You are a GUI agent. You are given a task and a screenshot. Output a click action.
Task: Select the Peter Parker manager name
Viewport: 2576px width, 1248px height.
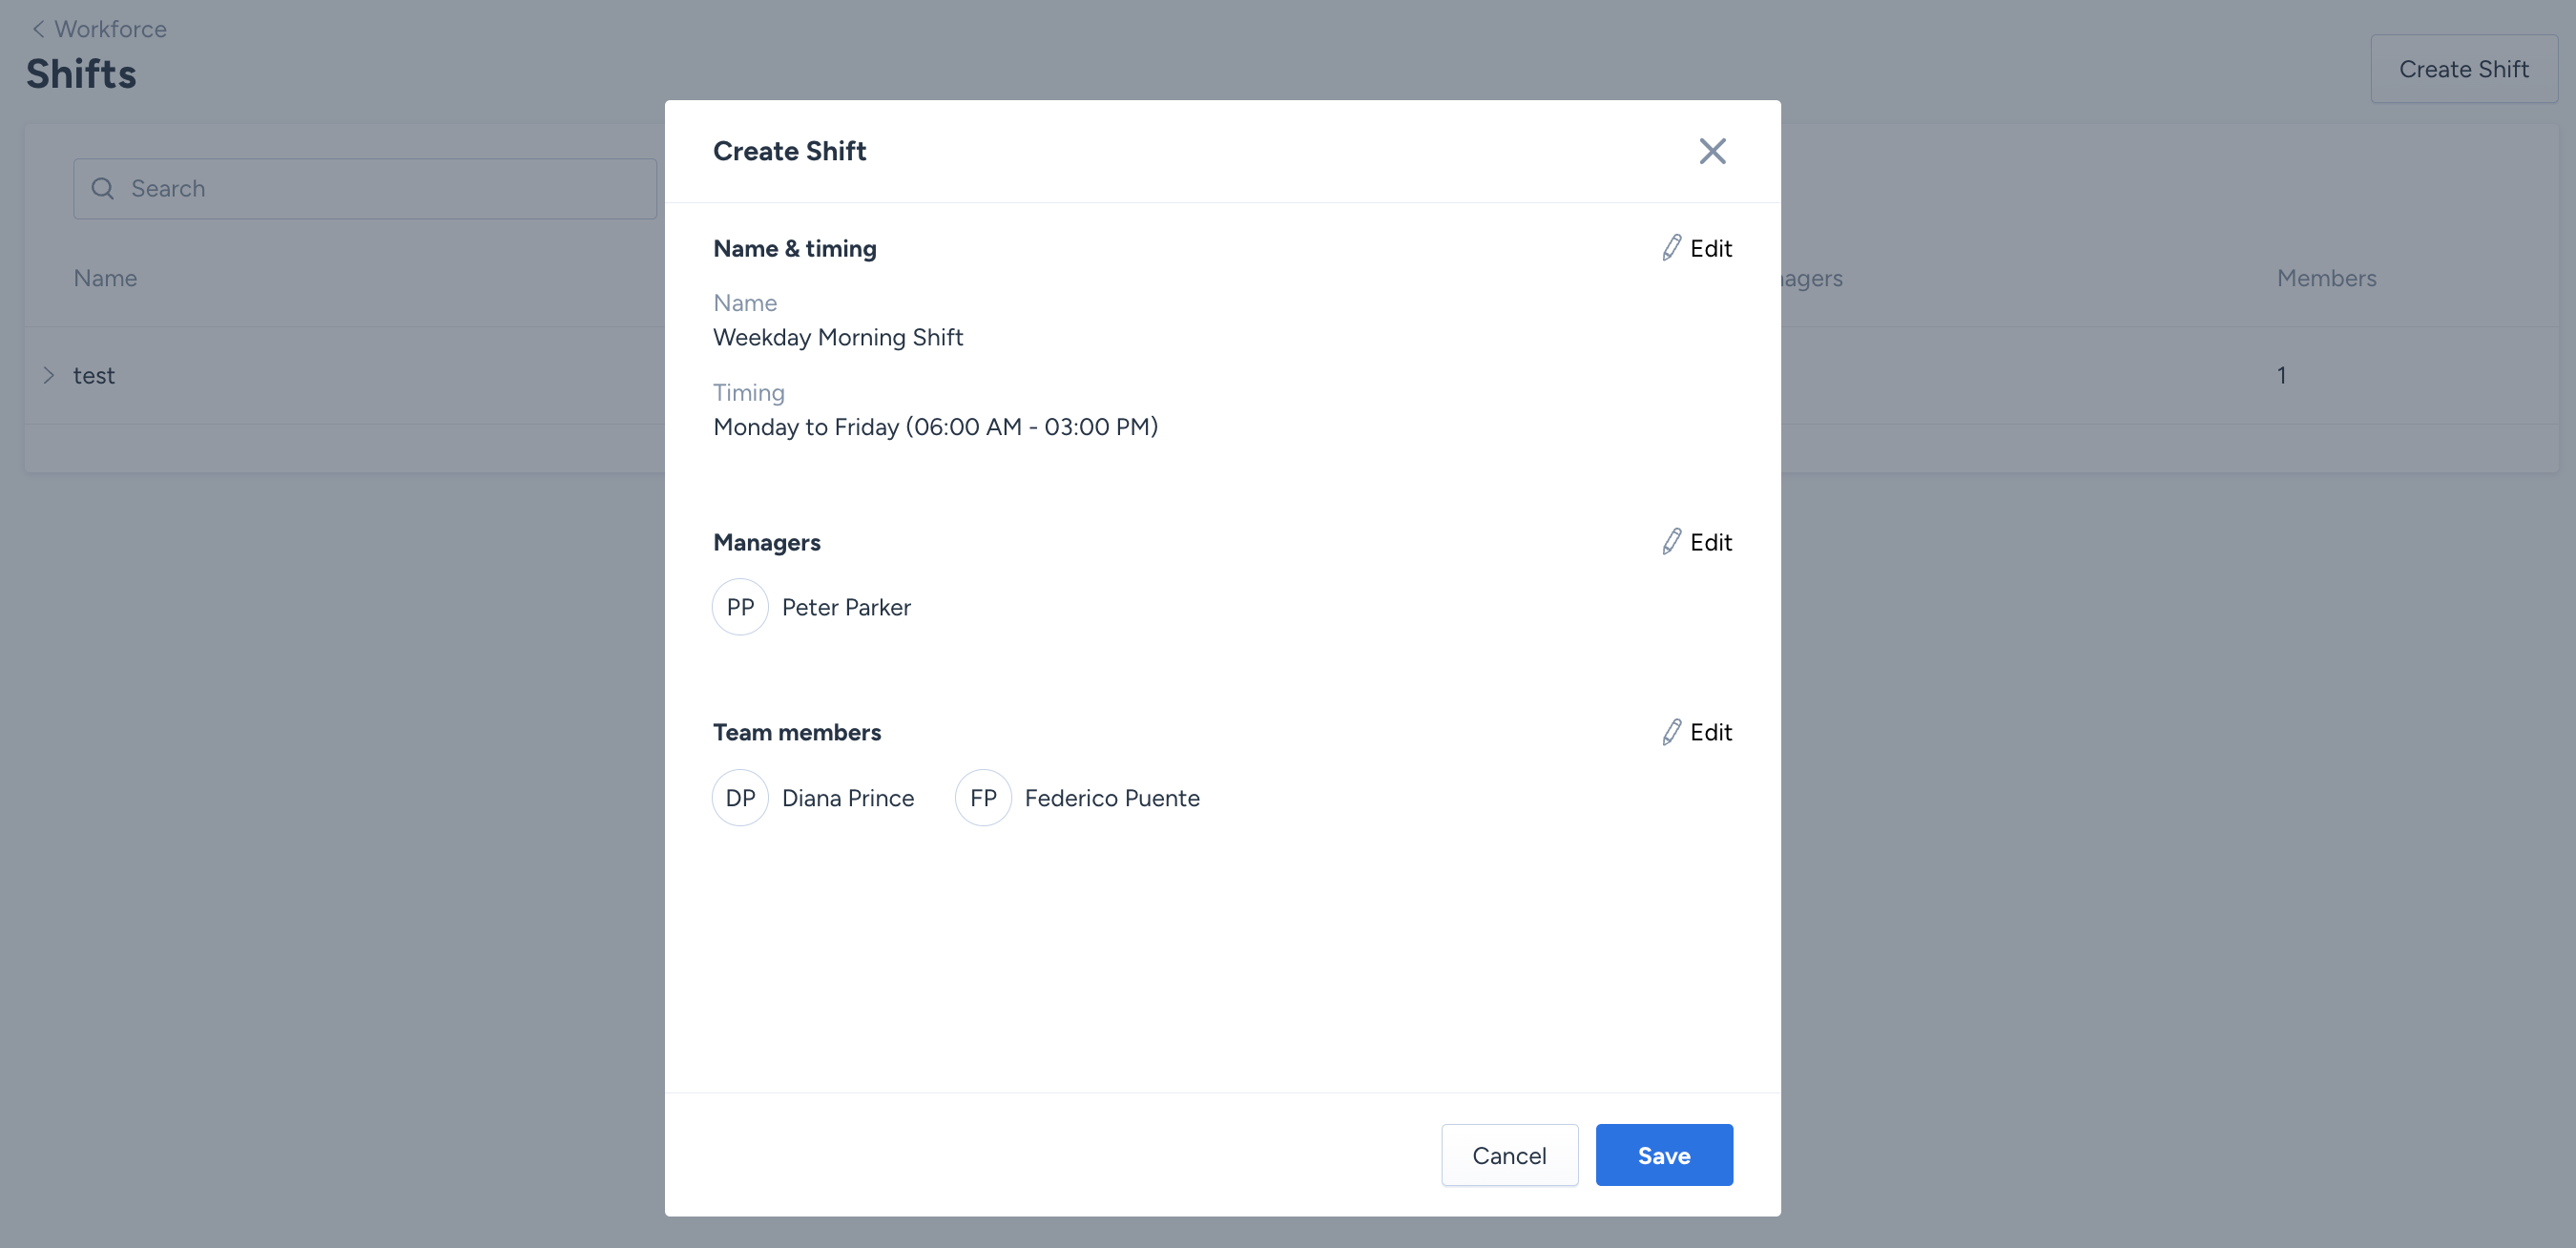pyautogui.click(x=846, y=607)
